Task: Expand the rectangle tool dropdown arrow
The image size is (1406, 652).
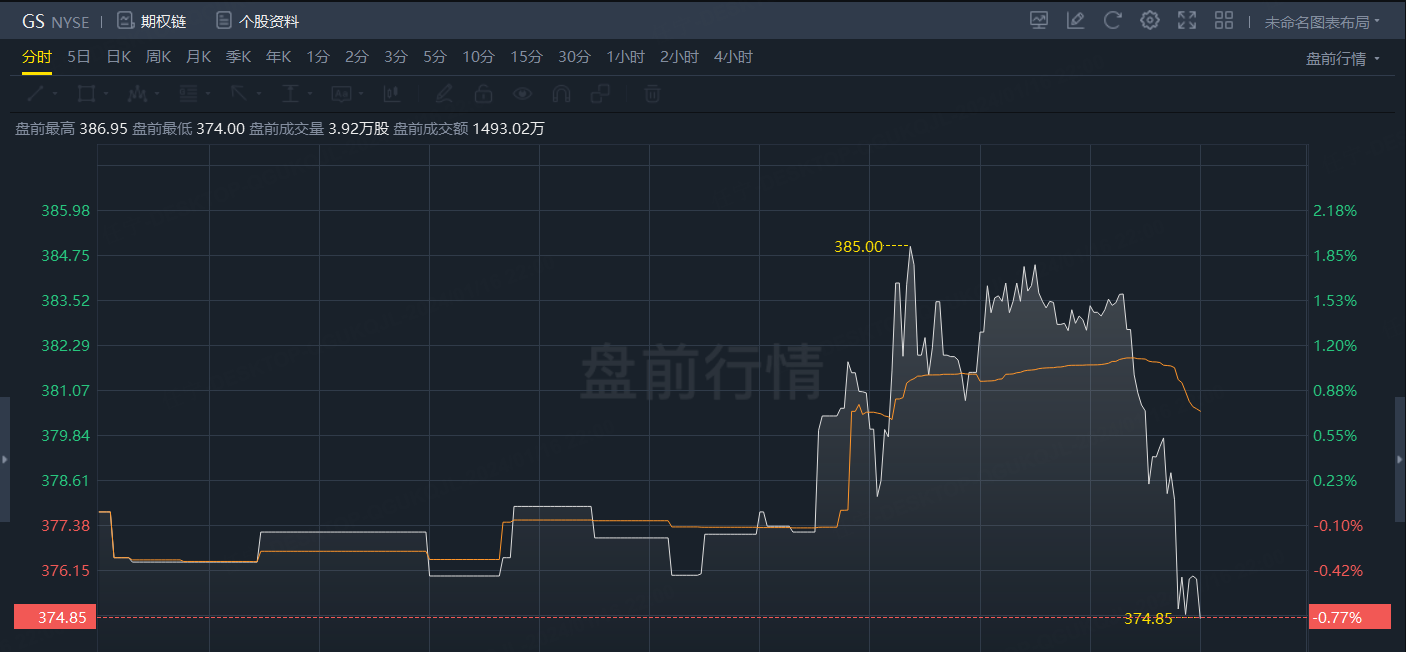Action: pyautogui.click(x=105, y=94)
